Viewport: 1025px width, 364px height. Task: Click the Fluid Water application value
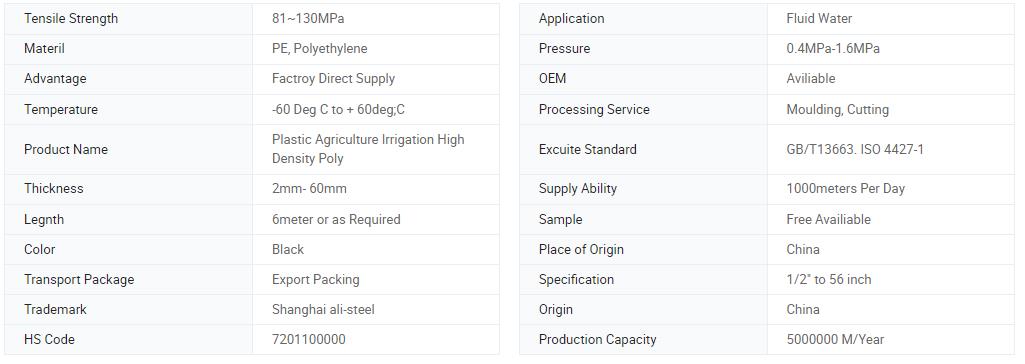(819, 18)
